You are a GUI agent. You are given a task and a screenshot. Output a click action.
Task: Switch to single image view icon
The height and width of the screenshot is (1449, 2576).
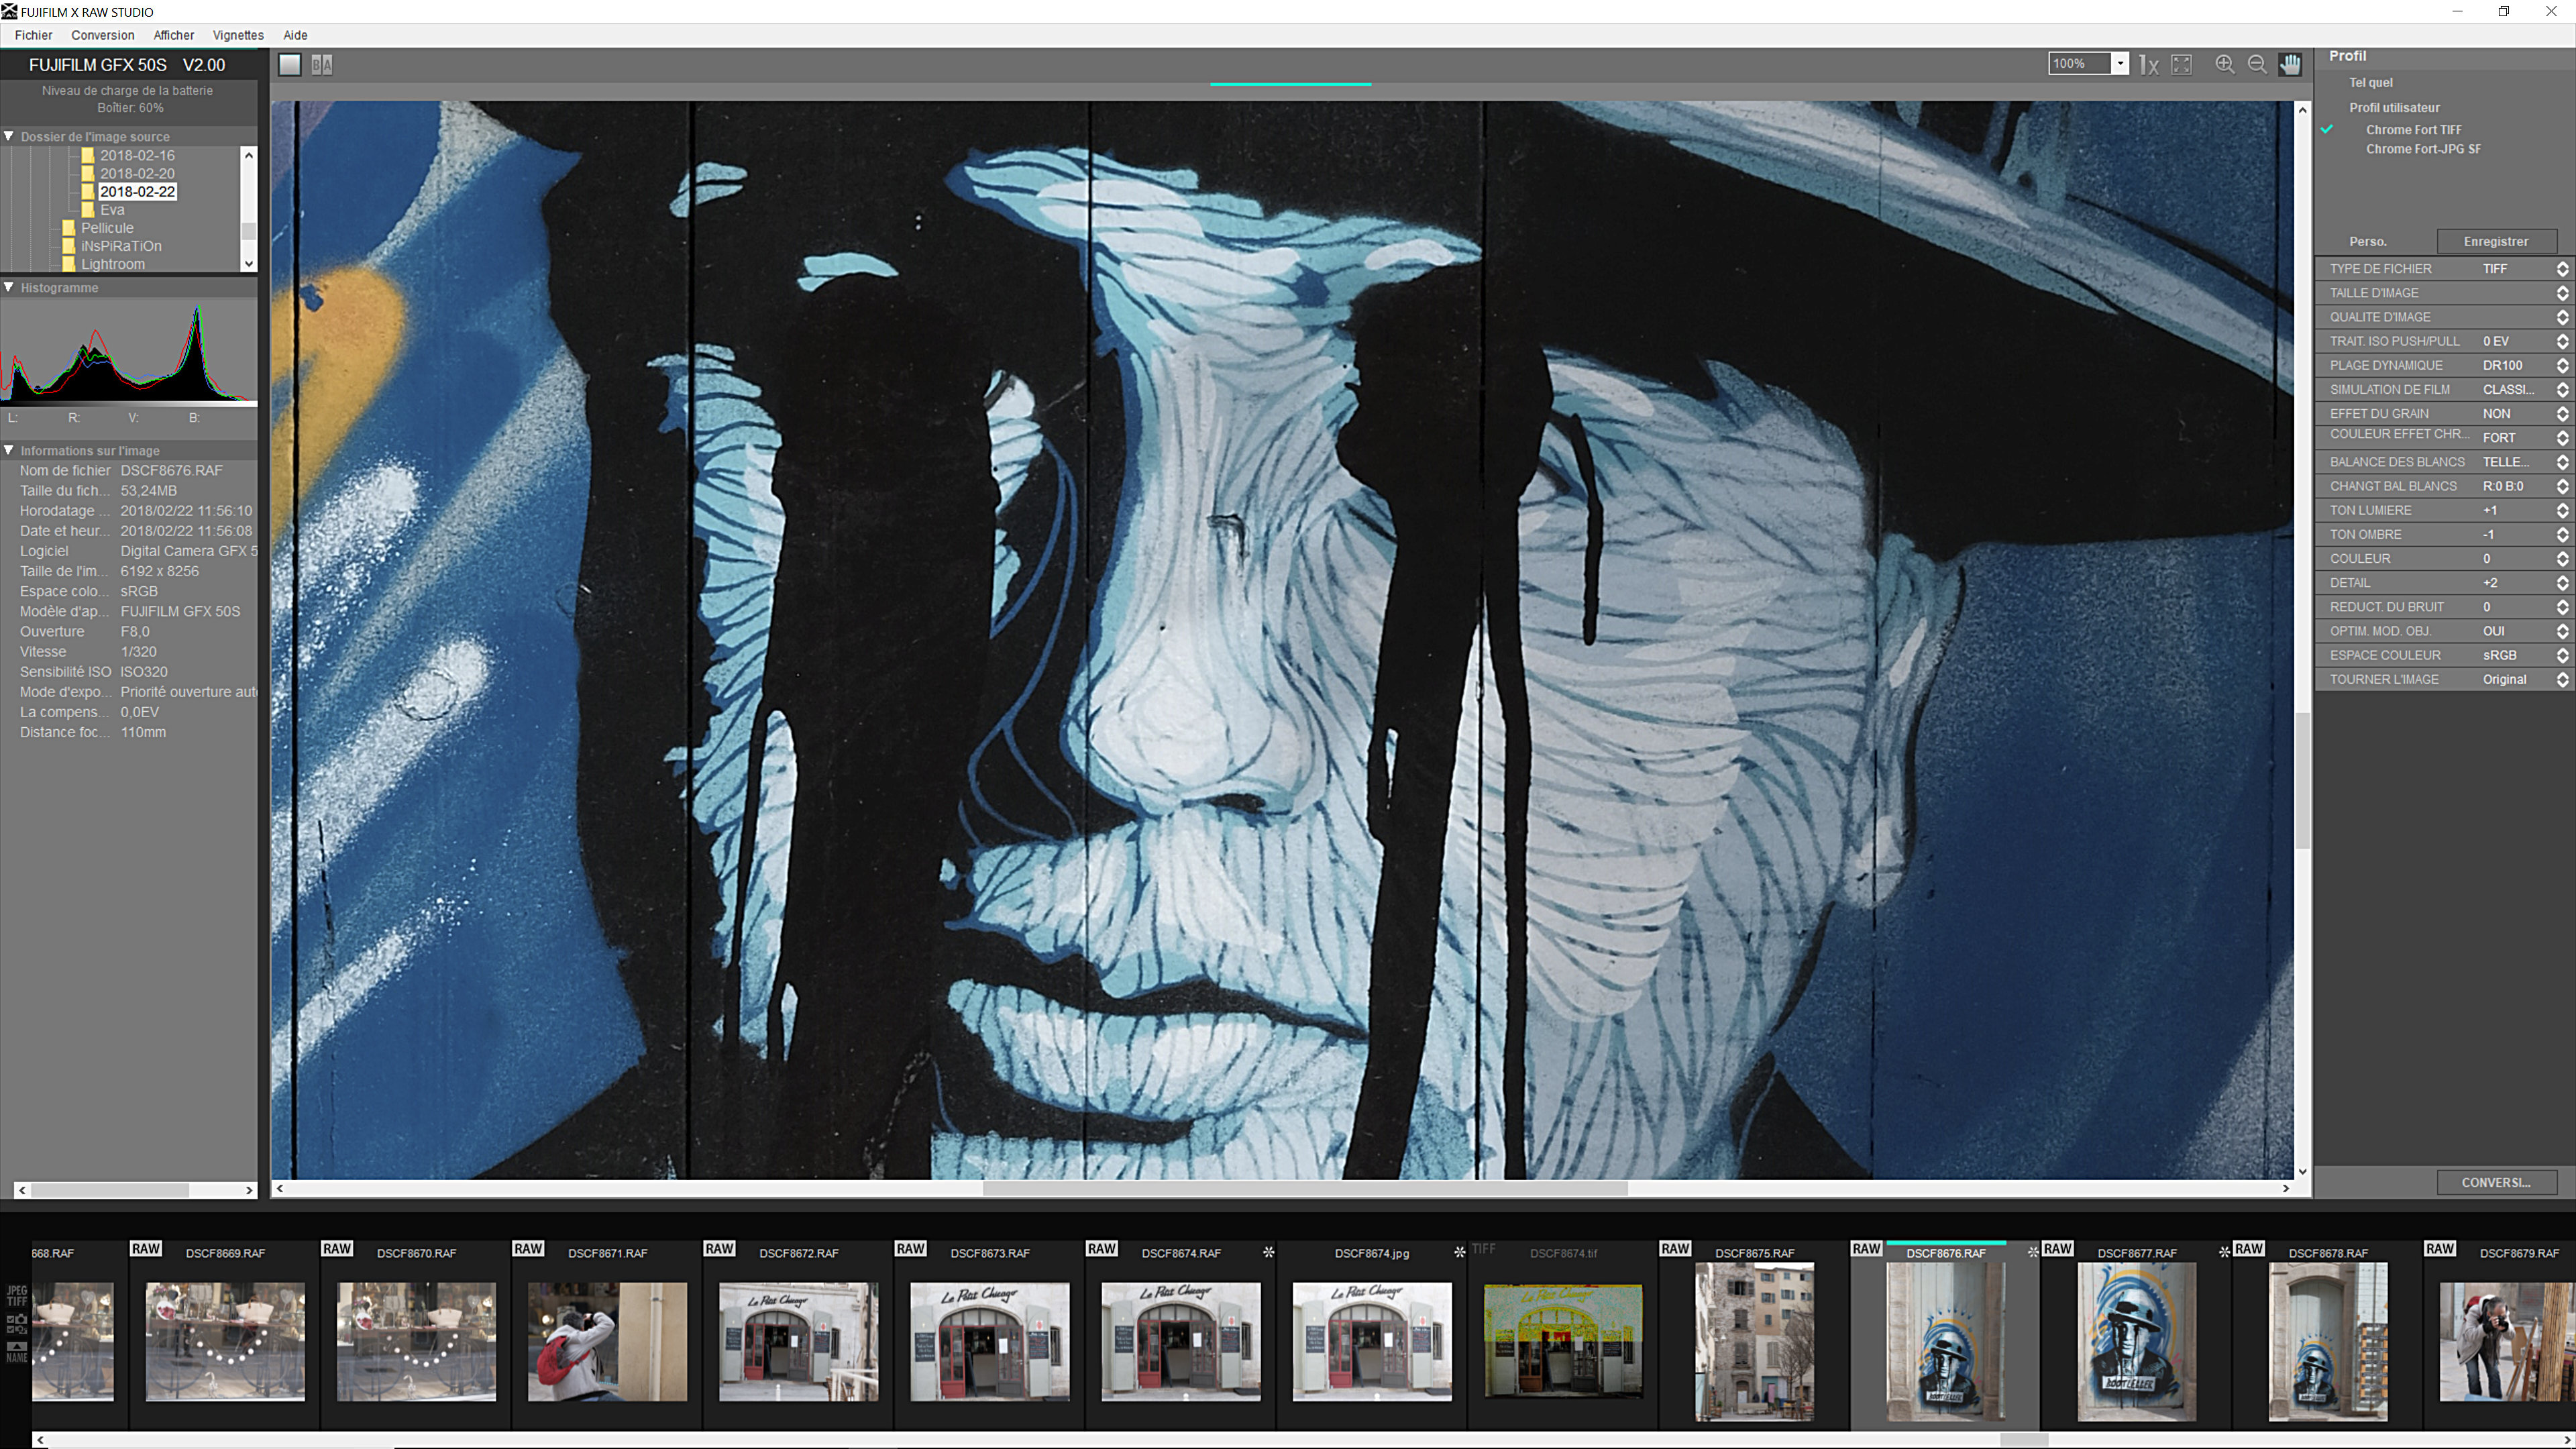290,65
